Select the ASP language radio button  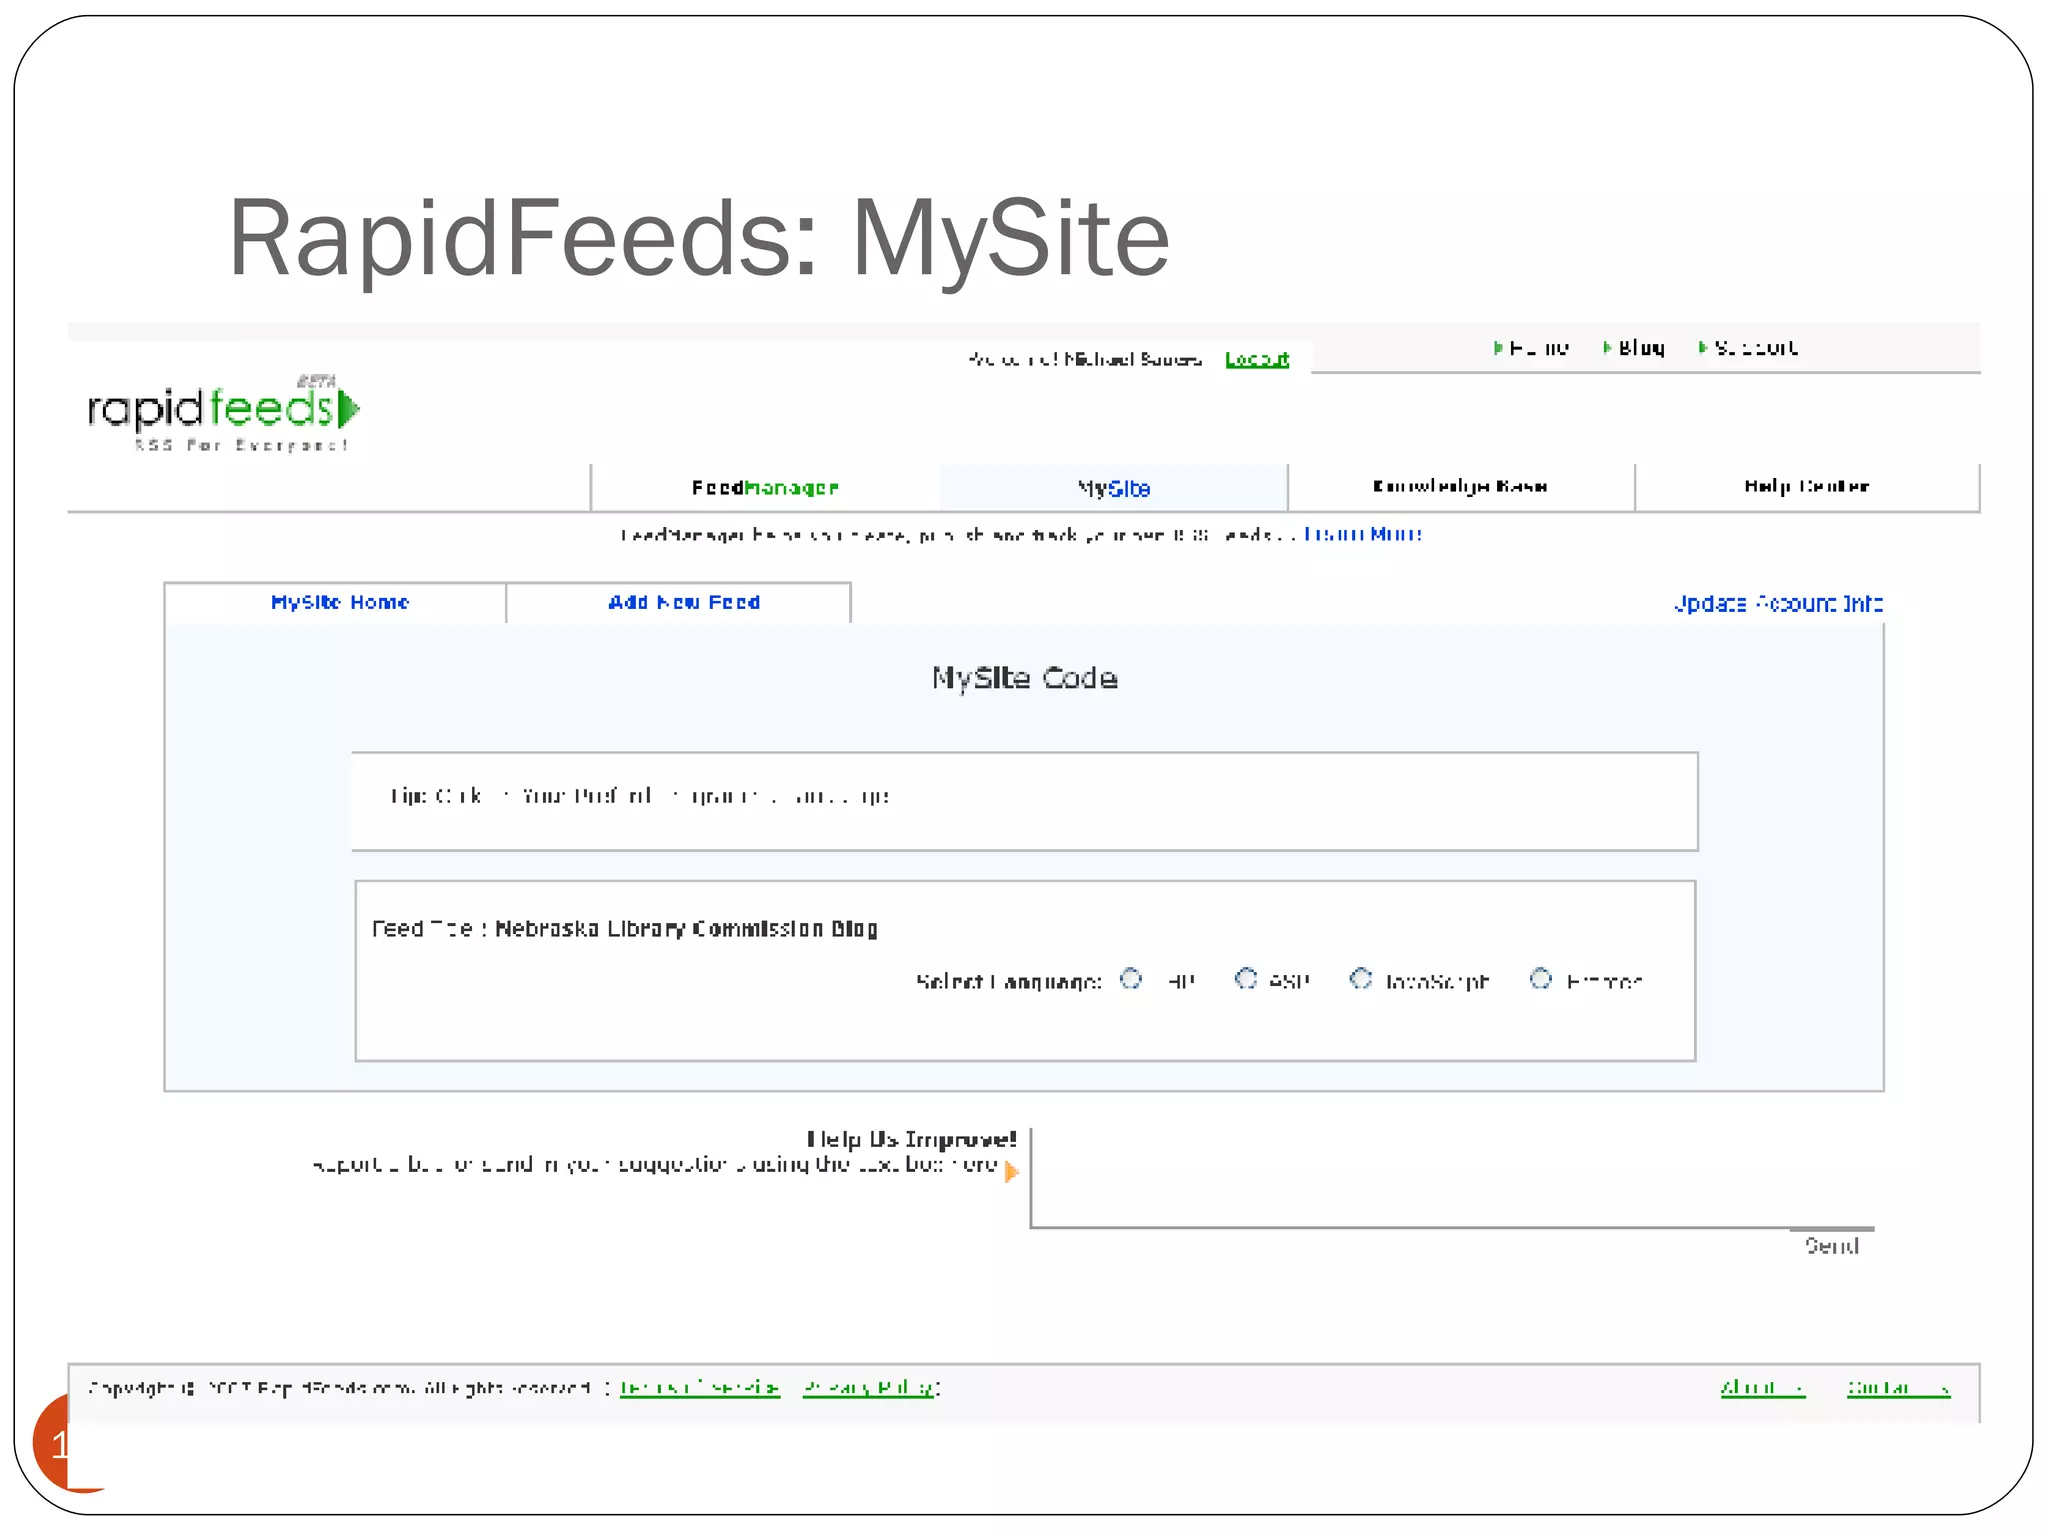point(1246,979)
